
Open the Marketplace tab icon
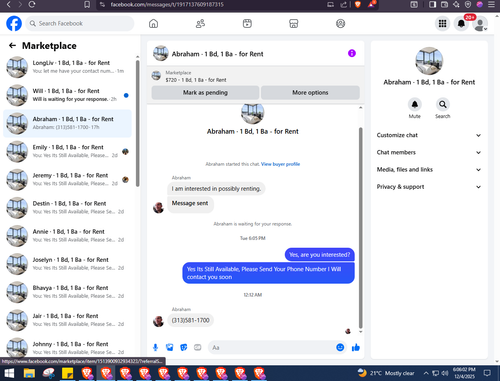click(294, 23)
